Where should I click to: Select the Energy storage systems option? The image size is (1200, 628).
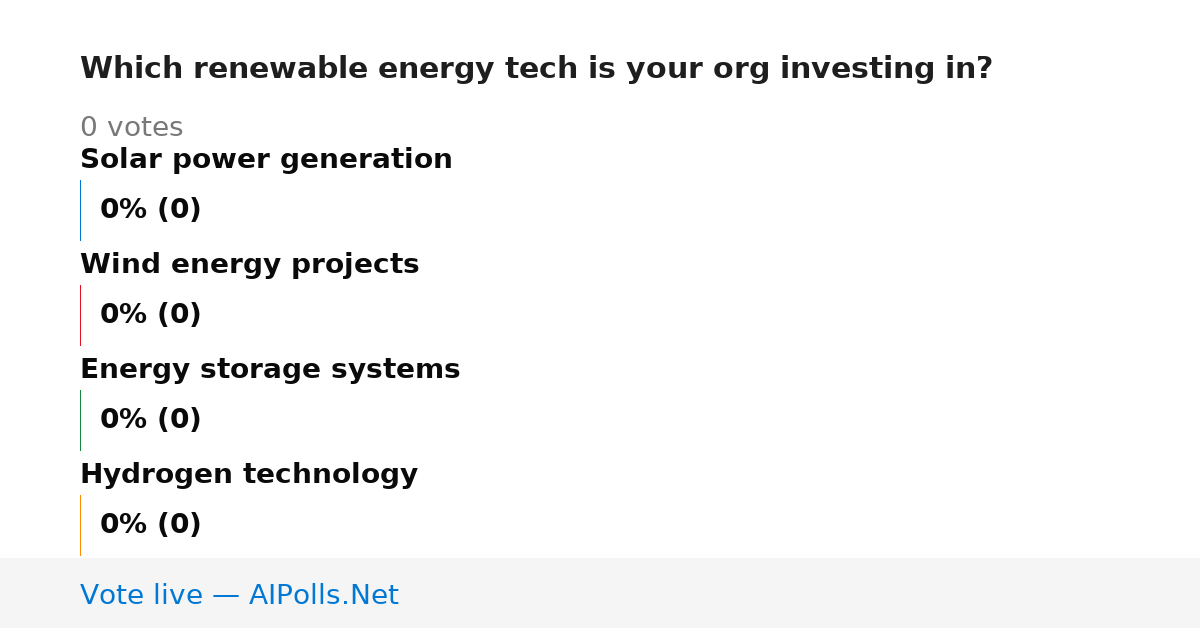click(270, 369)
